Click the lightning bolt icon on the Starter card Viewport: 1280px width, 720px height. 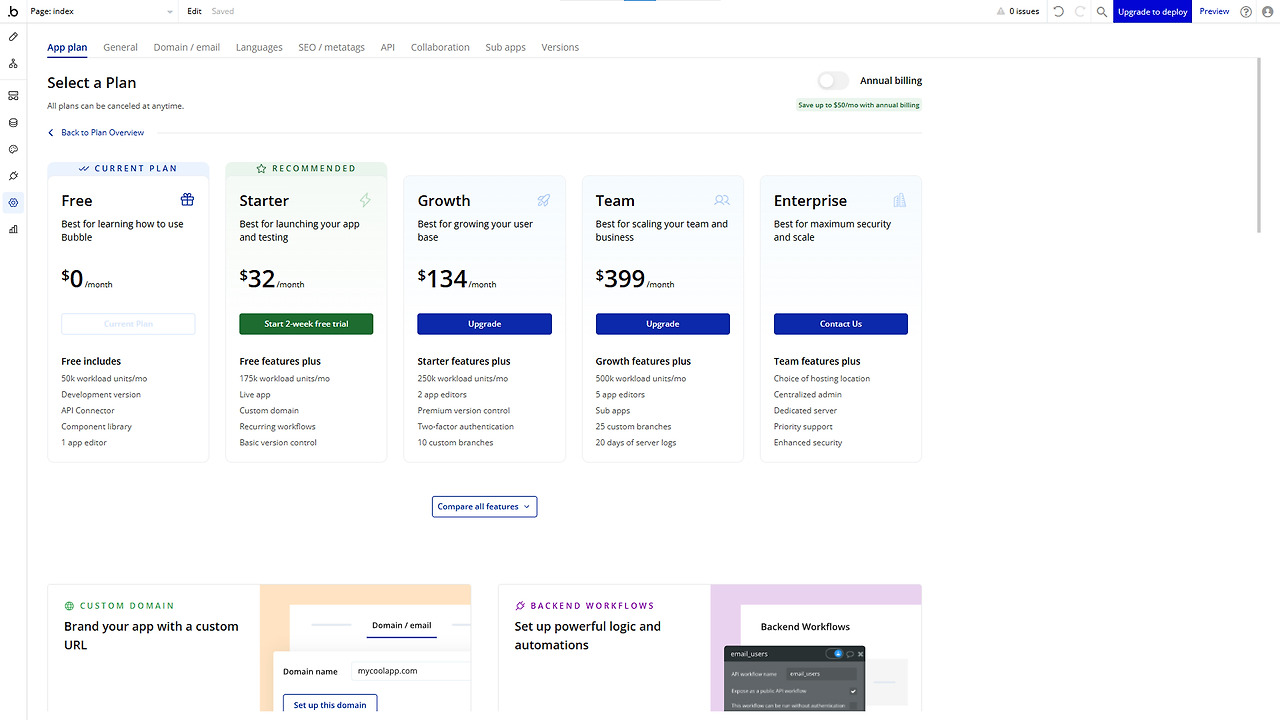[365, 200]
